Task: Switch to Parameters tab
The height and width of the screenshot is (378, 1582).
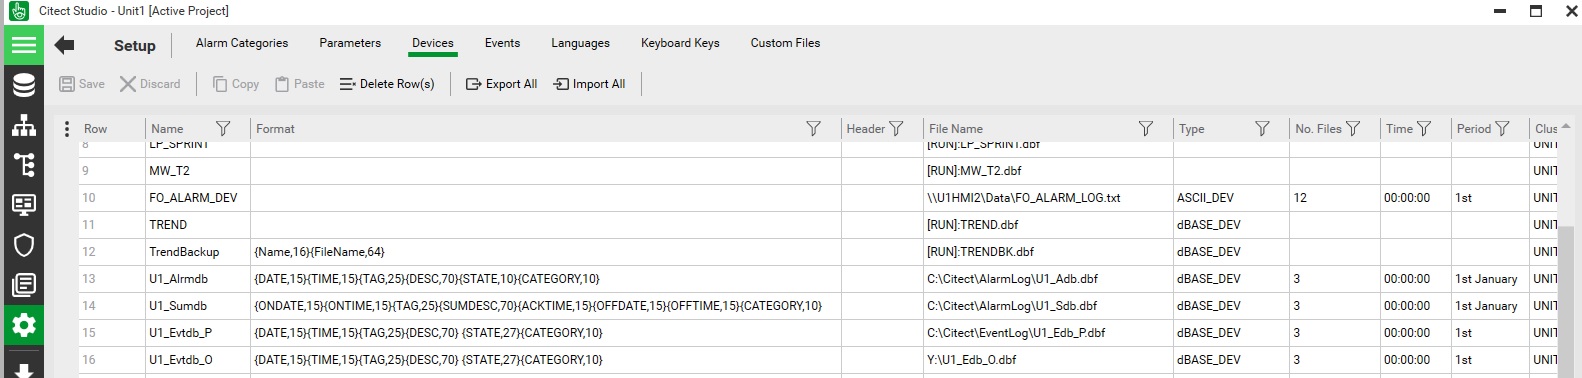Action: 350,43
